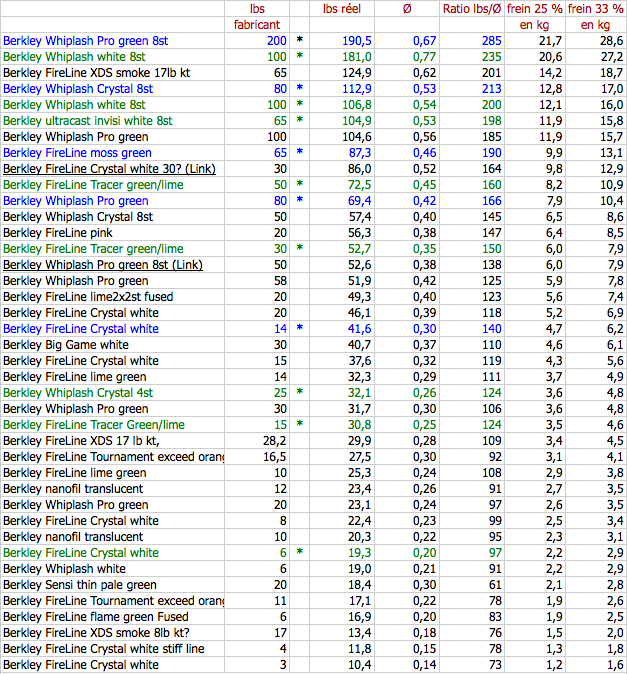Screen dimensions: 627x674
Task: Click the diameter value 0,14
Action: coord(425,665)
